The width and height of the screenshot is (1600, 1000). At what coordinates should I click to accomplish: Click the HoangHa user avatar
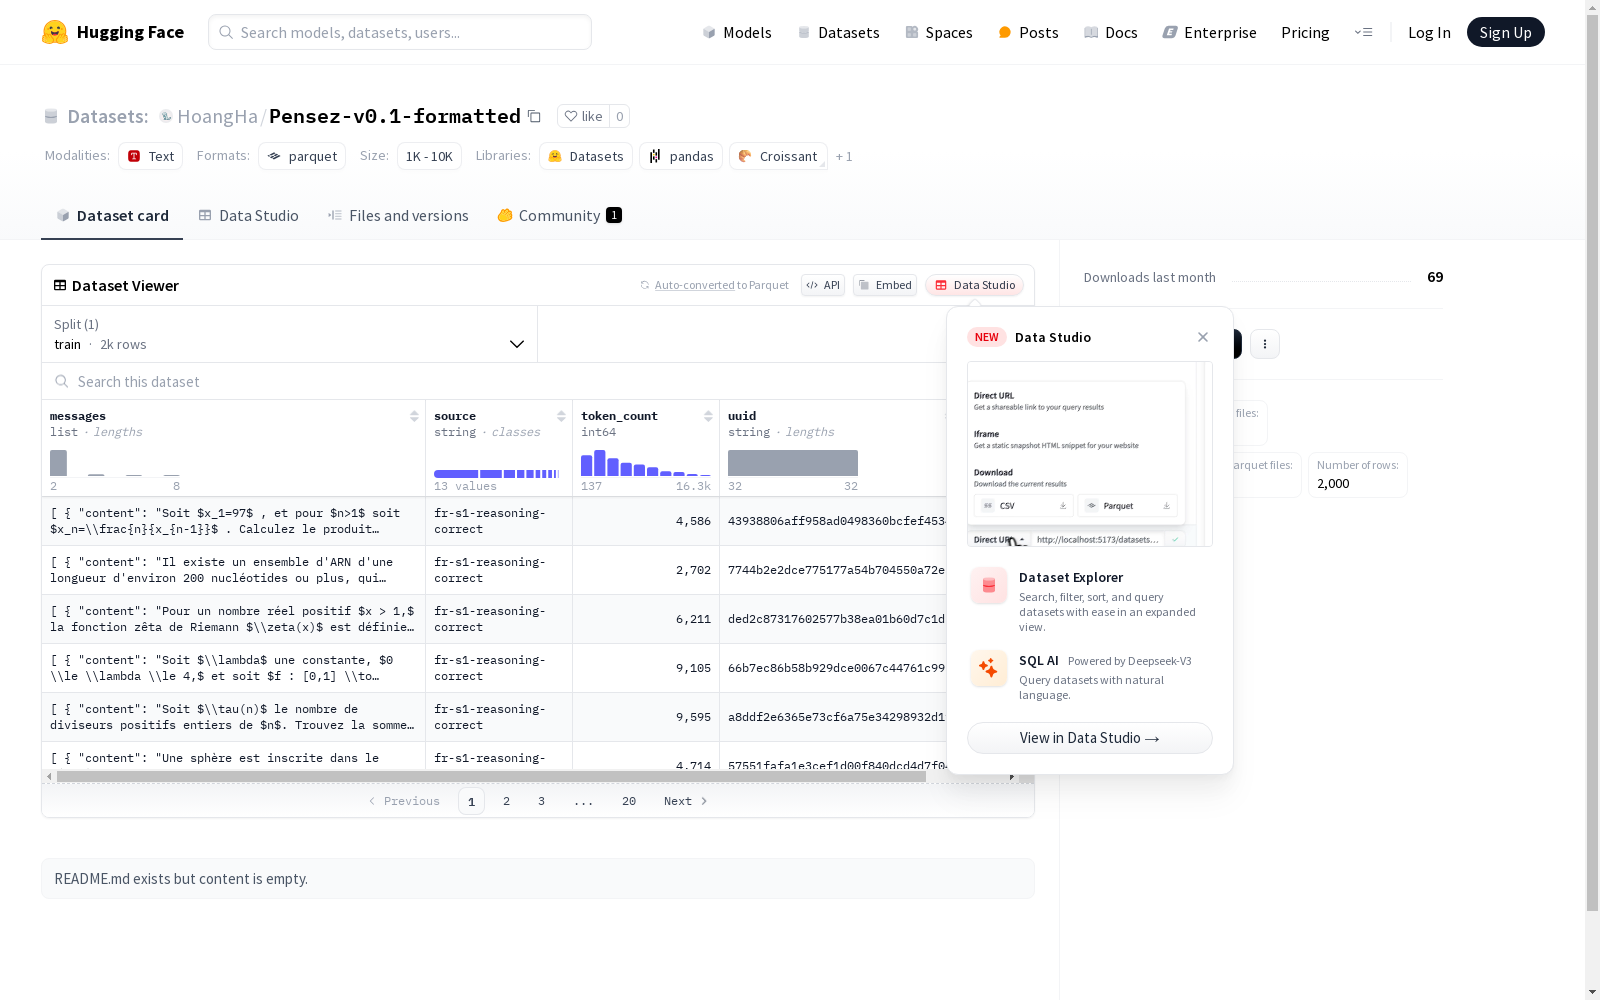point(166,116)
